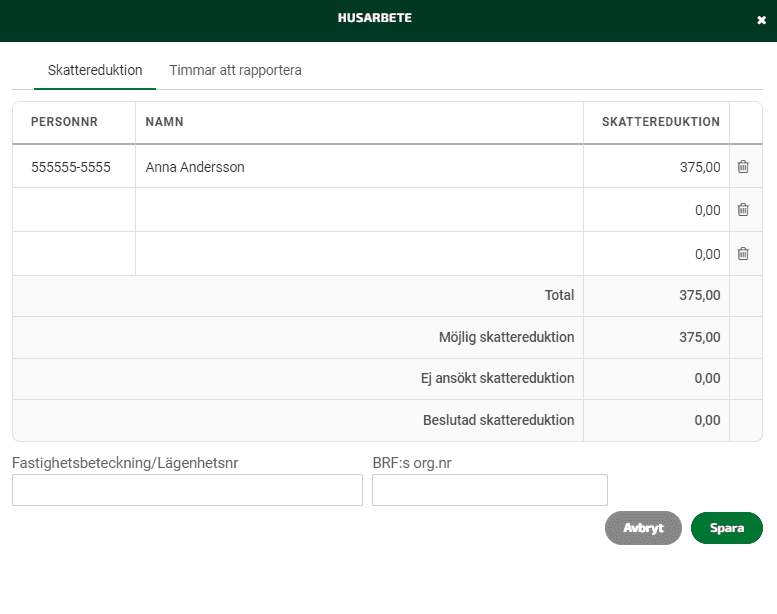777x614 pixels.
Task: Click the Avbryt button
Action: click(x=643, y=528)
